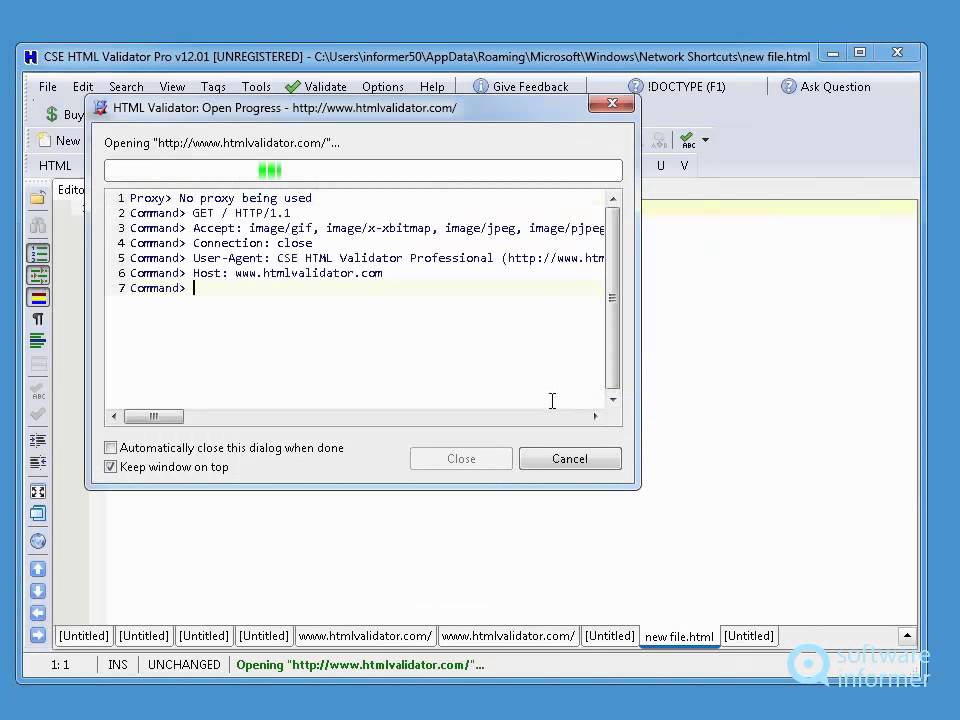Click log line 'GET / HTTP/1.1'
960x720 pixels.
241,213
